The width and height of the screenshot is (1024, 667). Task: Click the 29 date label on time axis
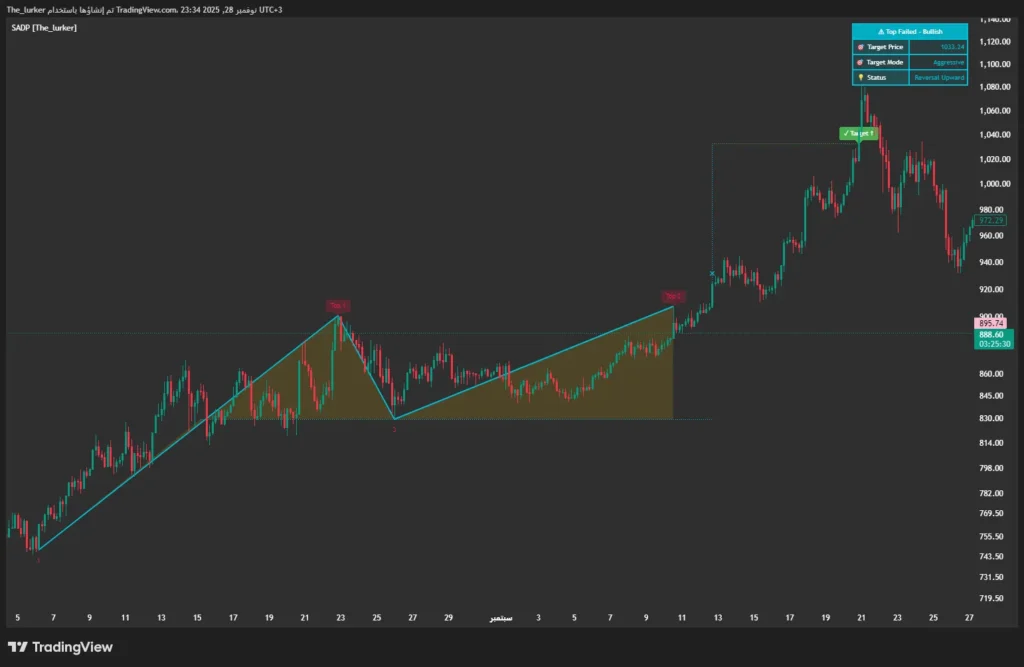(x=448, y=617)
